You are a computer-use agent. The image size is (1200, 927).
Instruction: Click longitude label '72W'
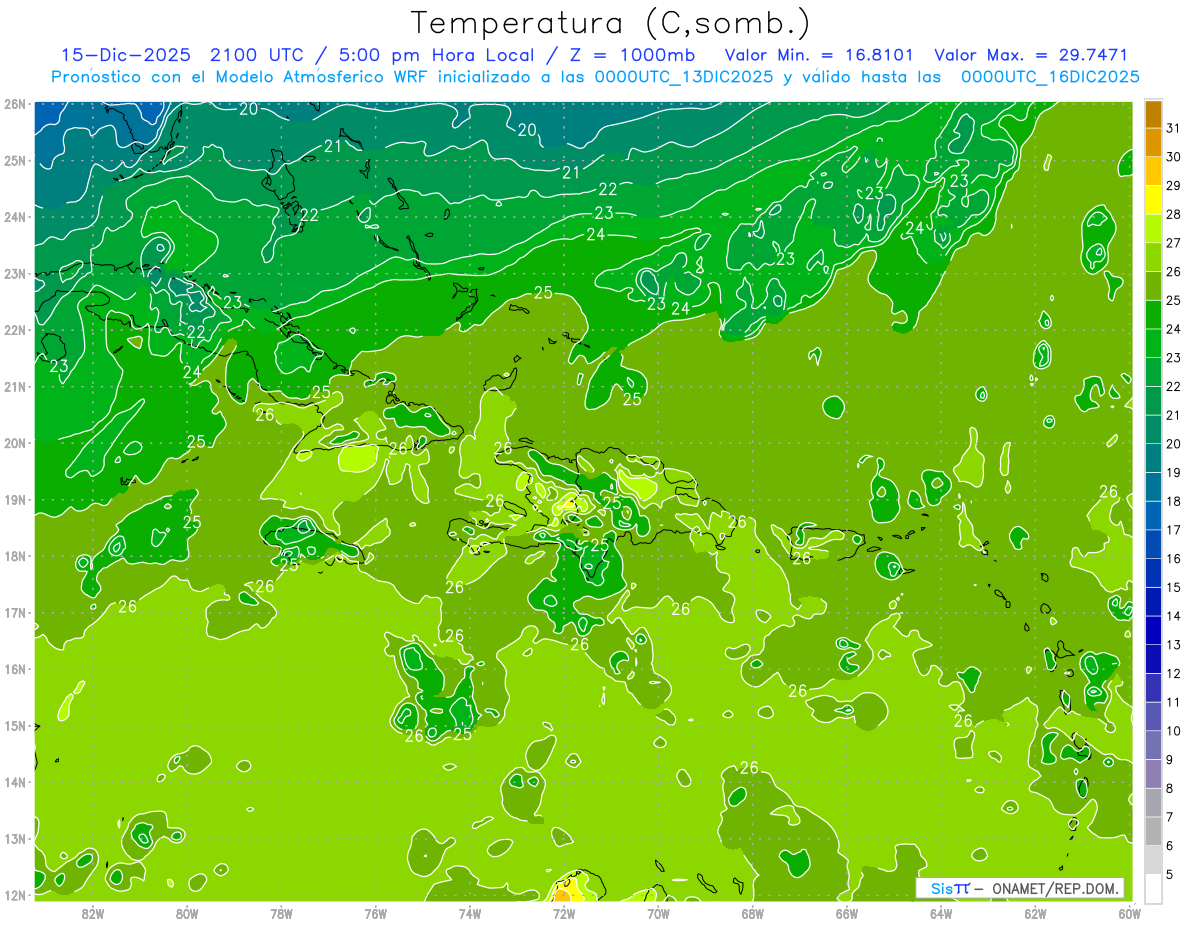564,913
